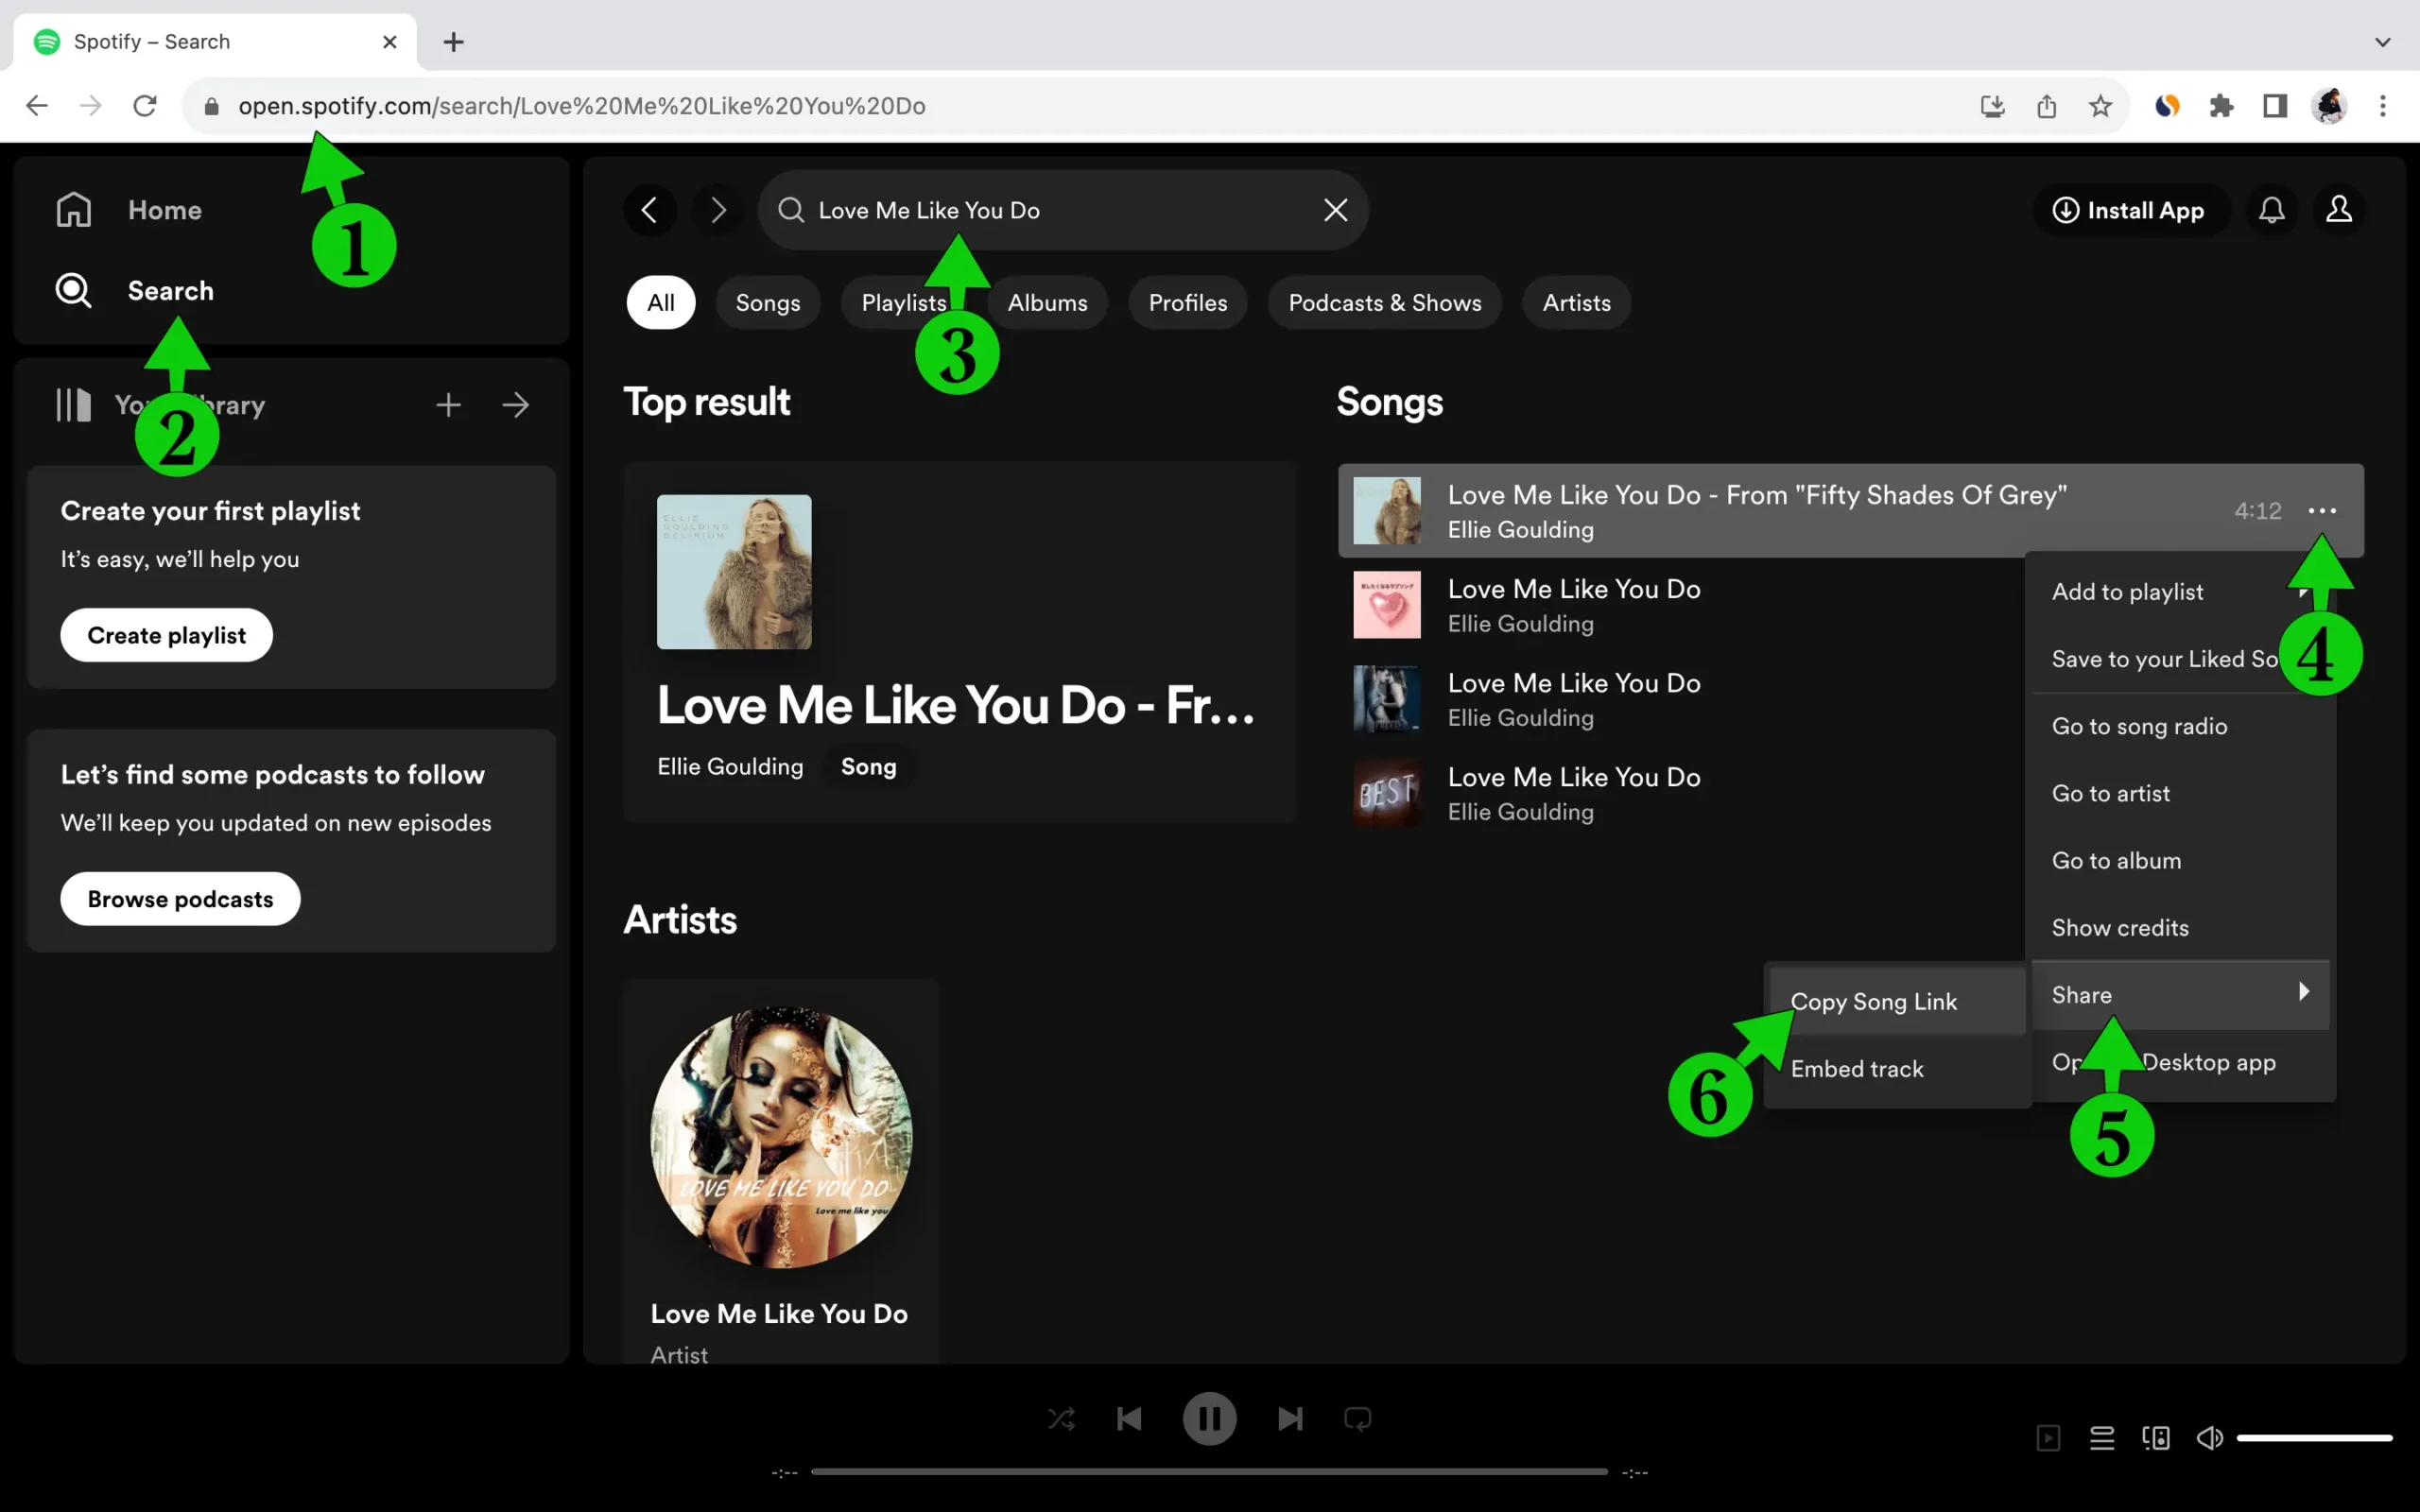The image size is (2420, 1512).
Task: Click the plus icon to create playlist
Action: point(449,405)
